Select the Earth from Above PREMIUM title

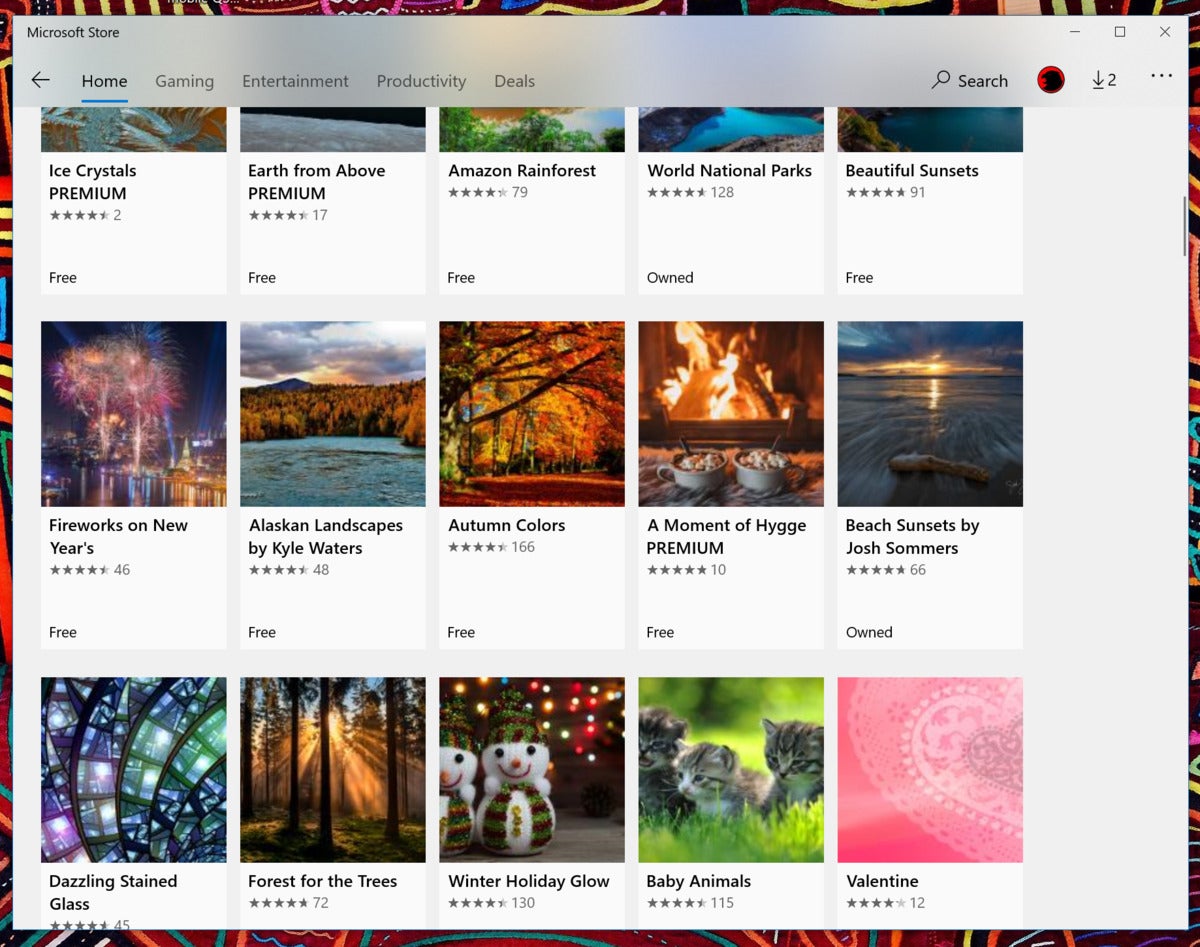pyautogui.click(x=316, y=182)
